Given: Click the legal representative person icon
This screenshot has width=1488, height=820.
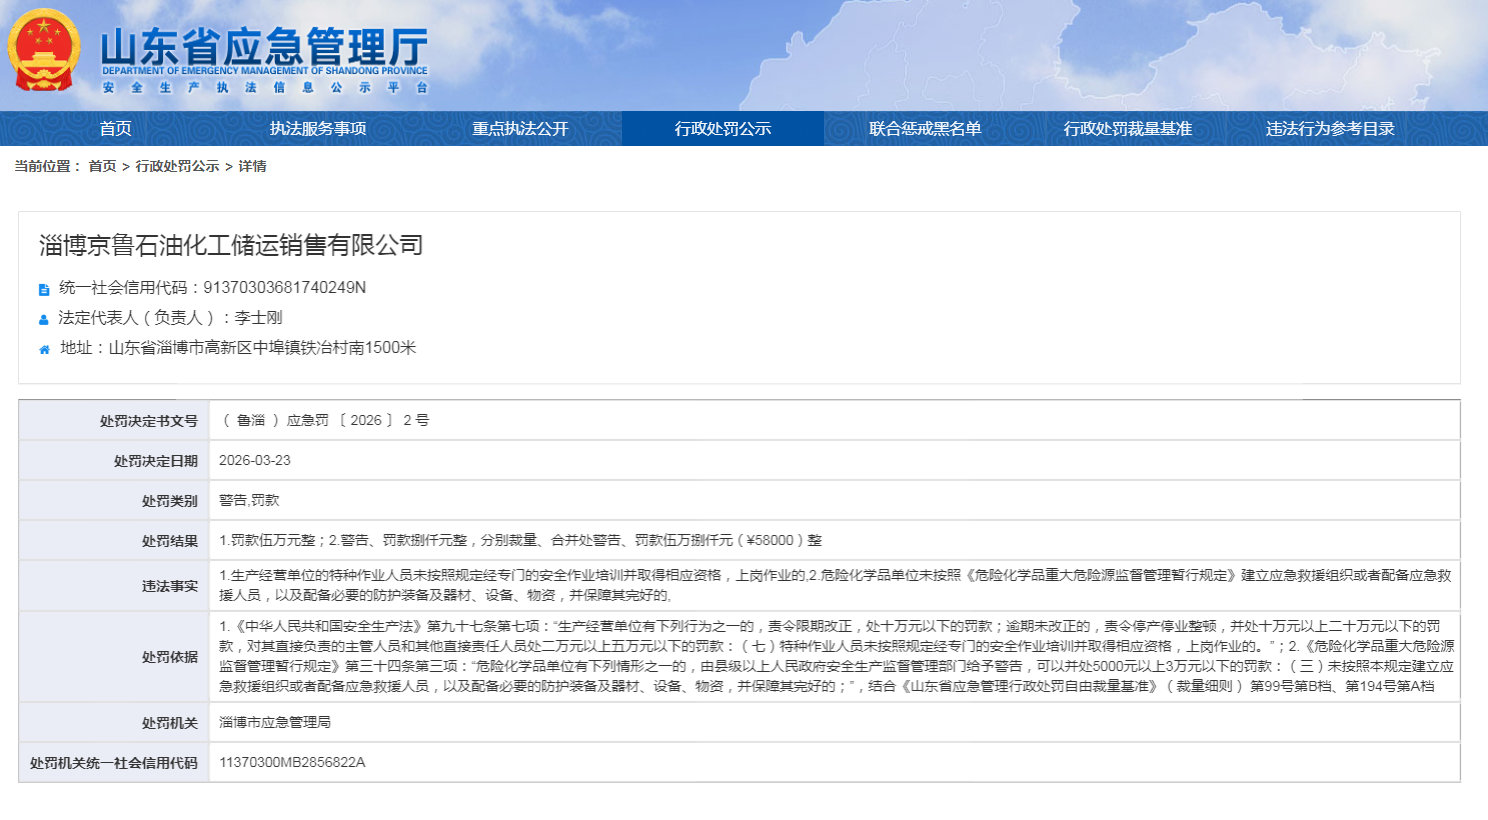Looking at the screenshot, I should click(44, 320).
